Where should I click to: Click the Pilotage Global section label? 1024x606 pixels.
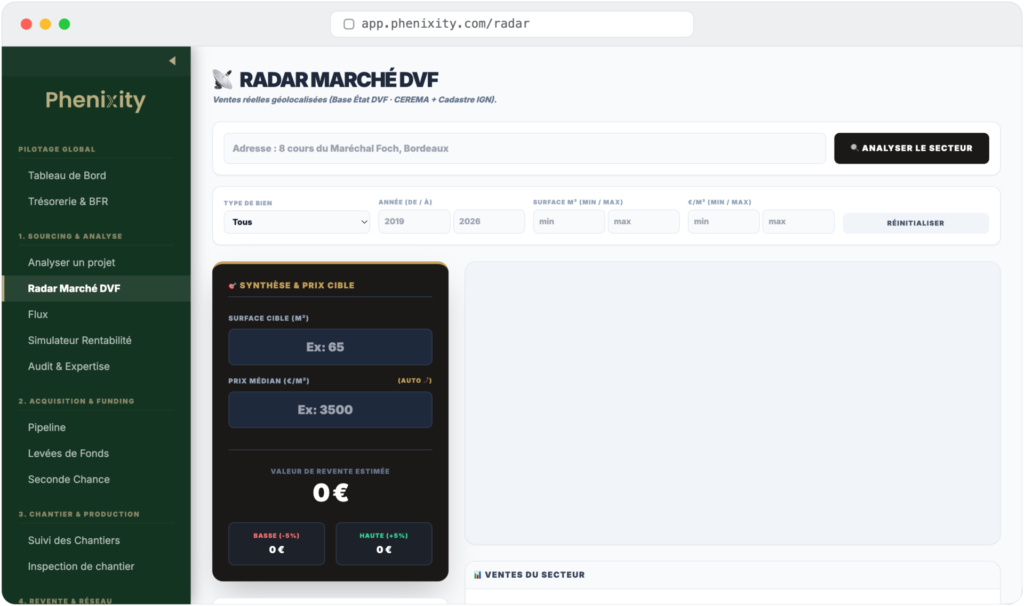[57, 150]
